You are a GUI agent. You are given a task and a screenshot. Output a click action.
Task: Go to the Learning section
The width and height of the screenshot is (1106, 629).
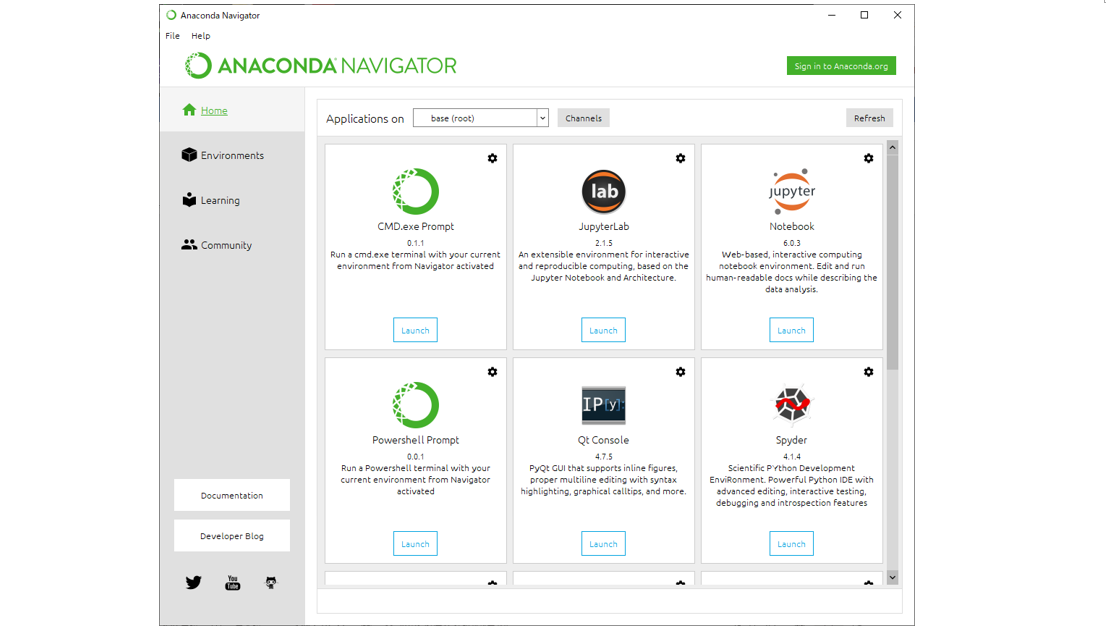(220, 200)
